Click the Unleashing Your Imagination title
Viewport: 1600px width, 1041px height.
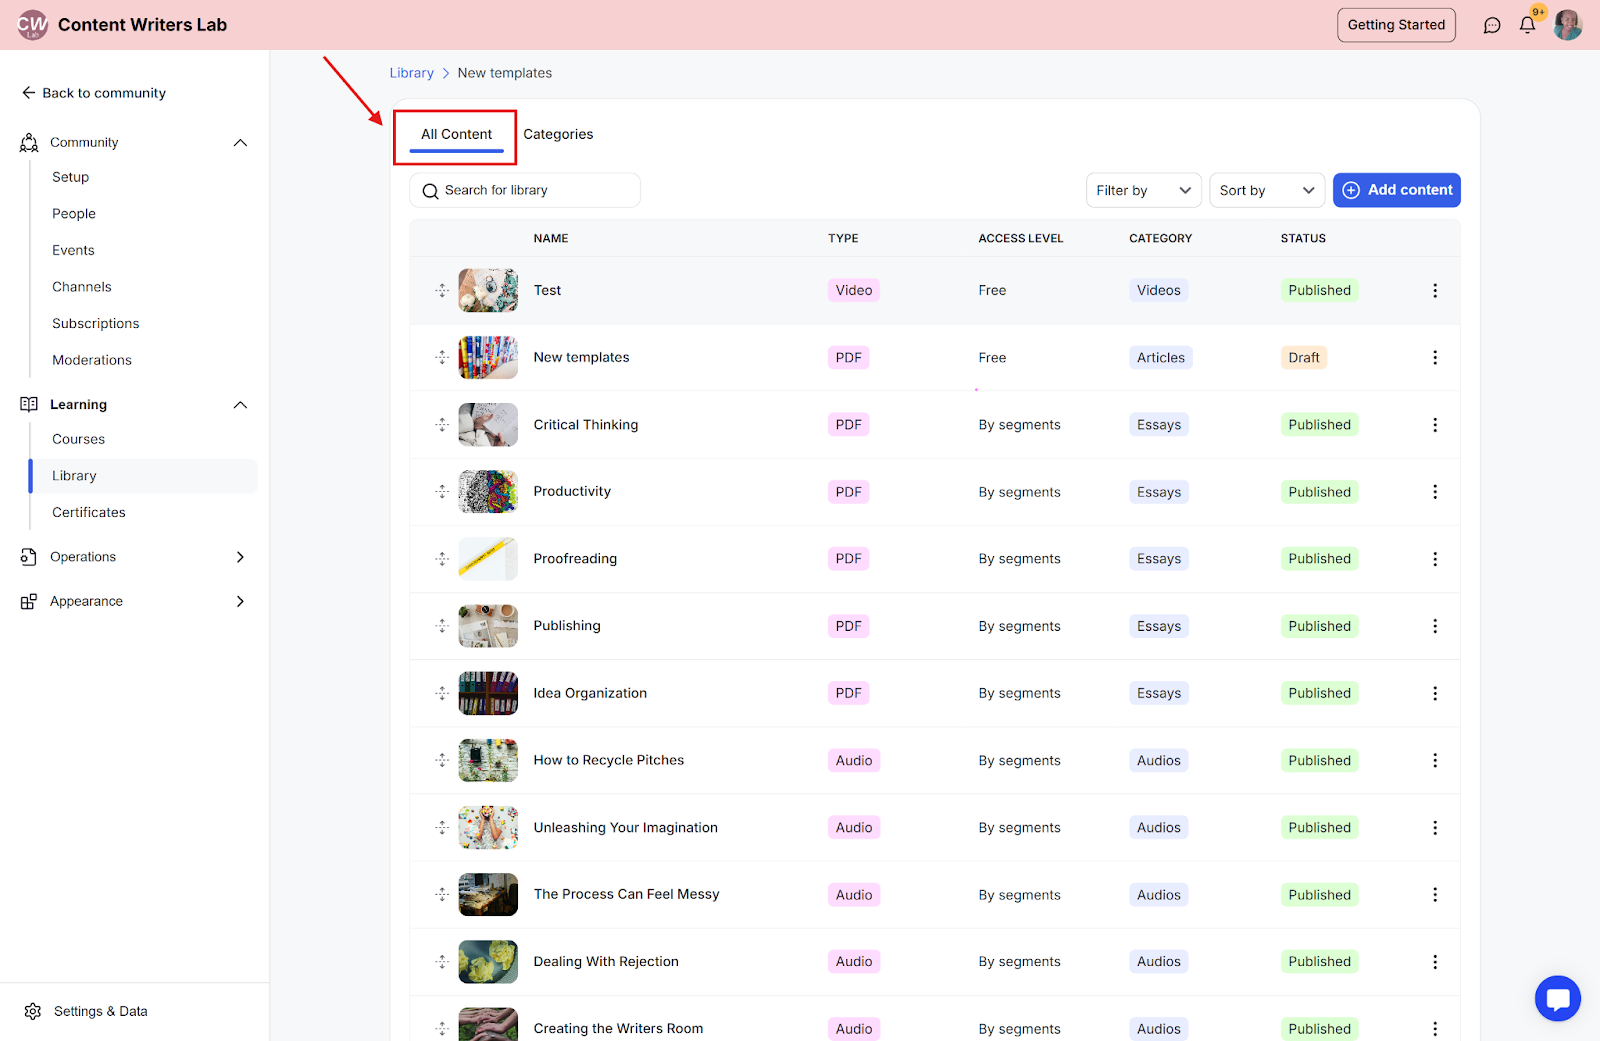pyautogui.click(x=625, y=828)
